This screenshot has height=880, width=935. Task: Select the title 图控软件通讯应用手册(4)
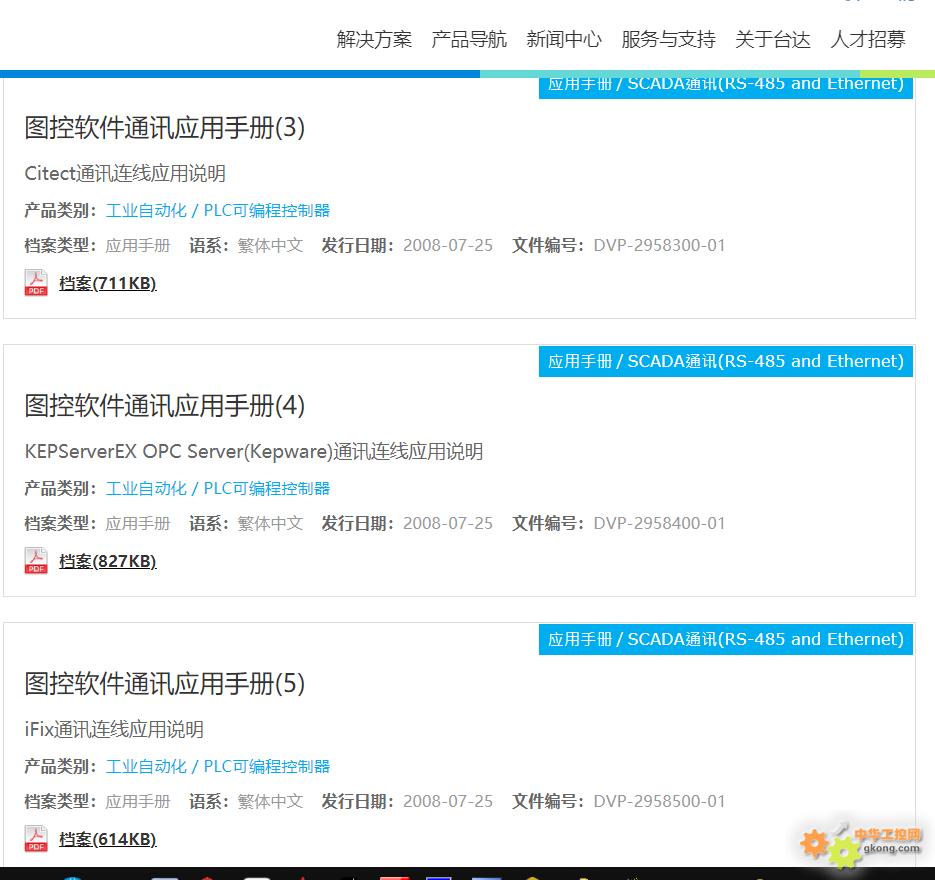(165, 405)
